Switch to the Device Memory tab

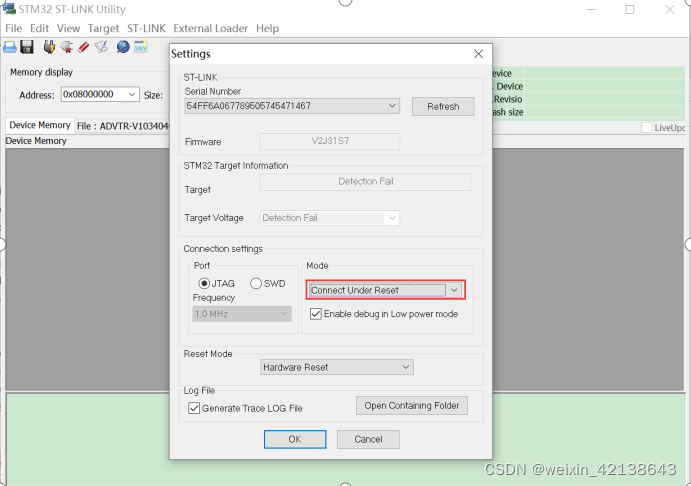tap(40, 125)
